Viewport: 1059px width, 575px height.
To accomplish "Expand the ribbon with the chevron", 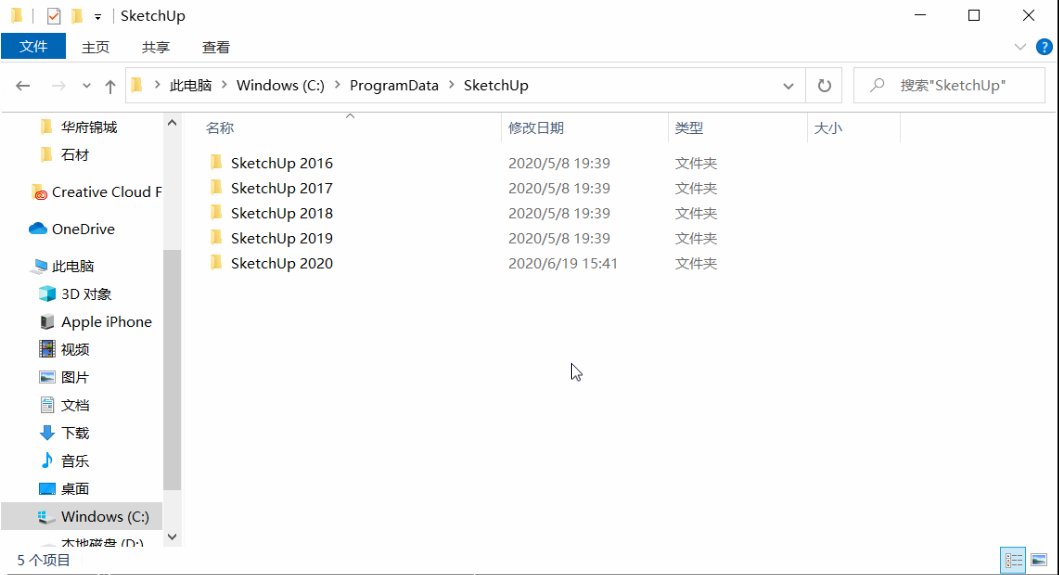I will tap(1020, 47).
